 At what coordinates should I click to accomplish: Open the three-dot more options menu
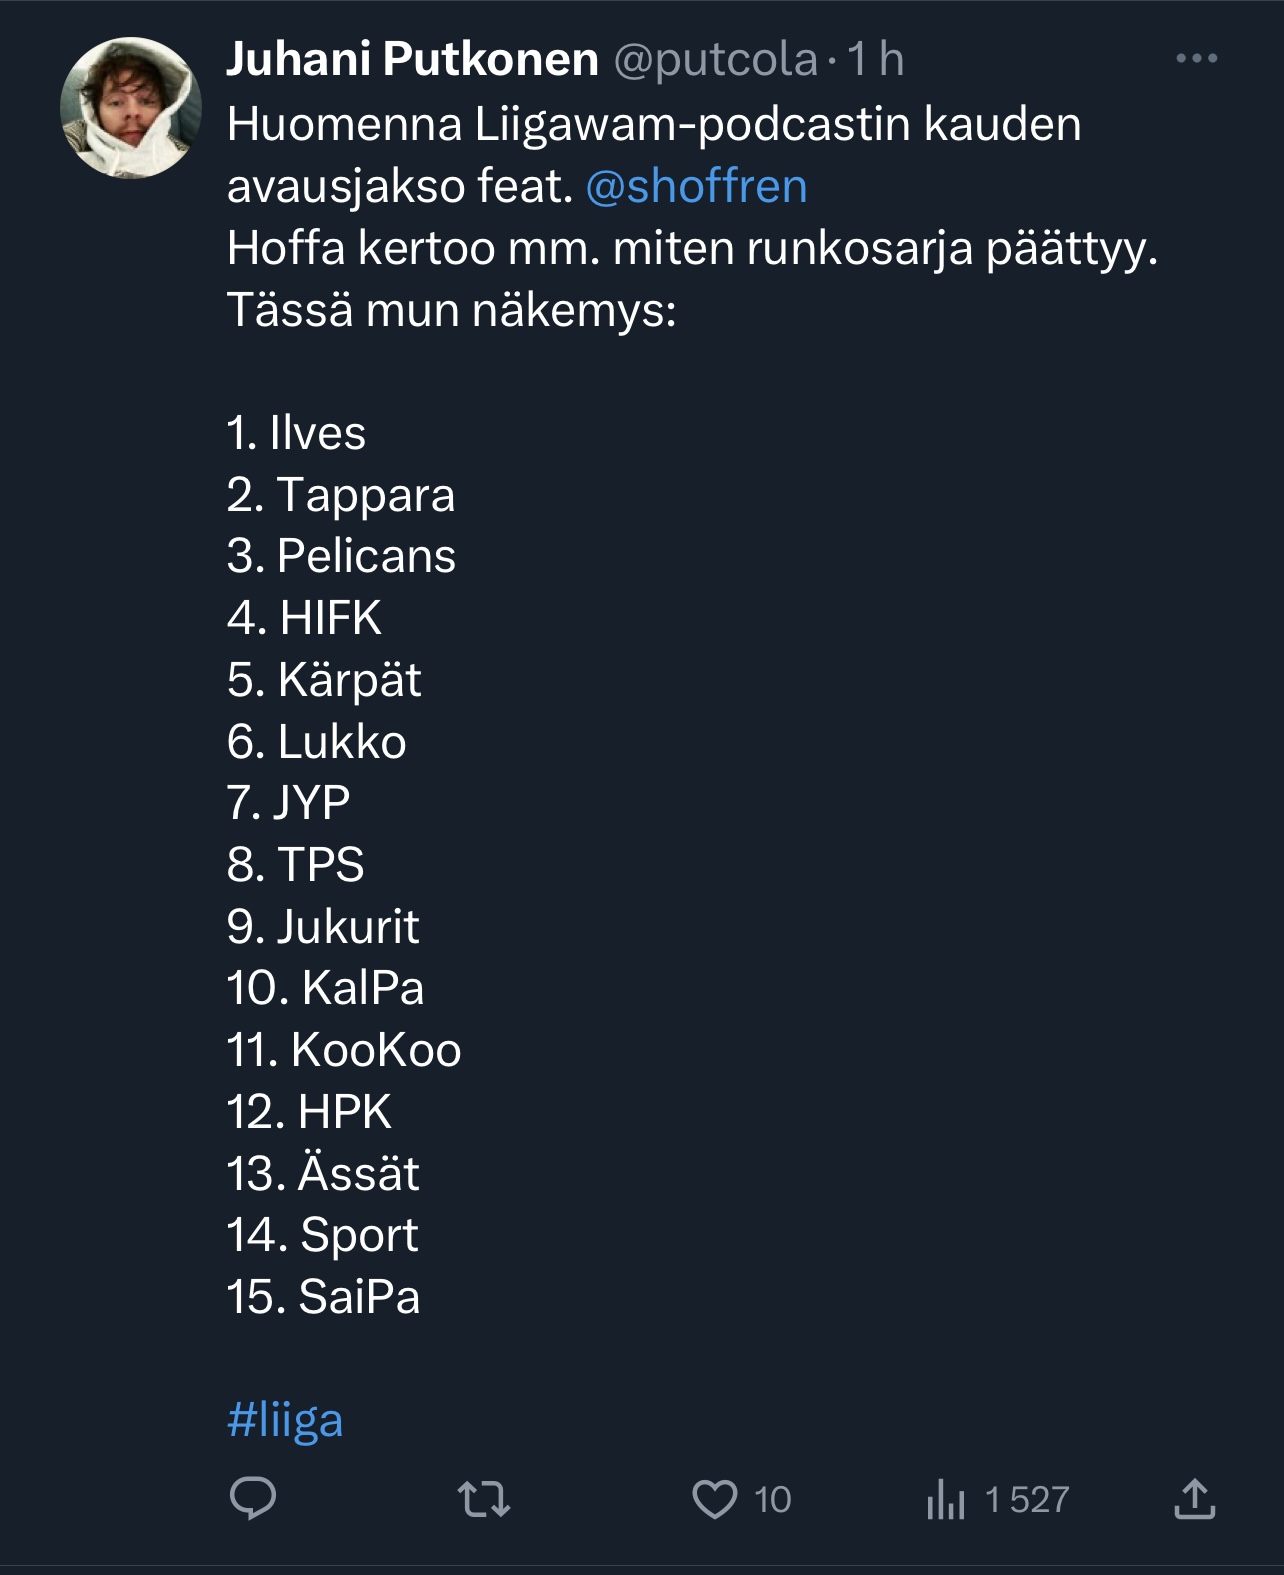coord(1196,59)
